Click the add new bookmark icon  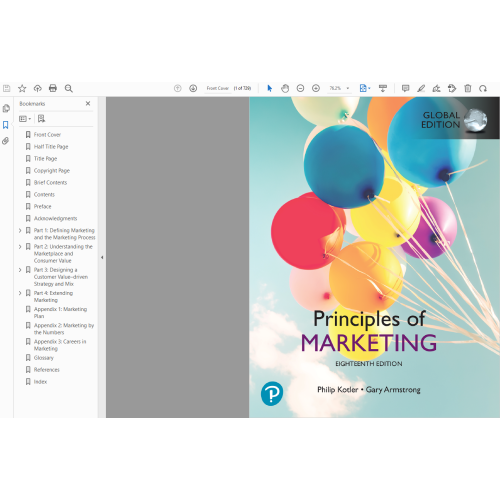[x=41, y=119]
